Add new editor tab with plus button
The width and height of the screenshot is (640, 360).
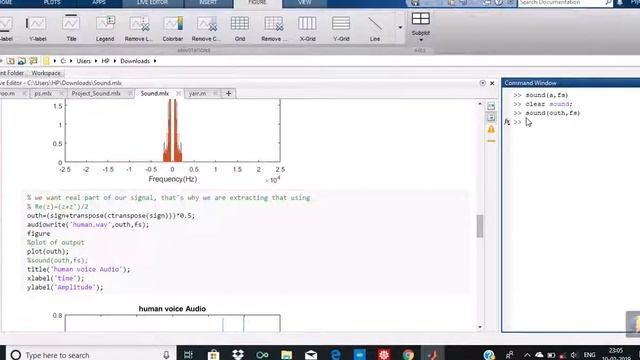[229, 93]
